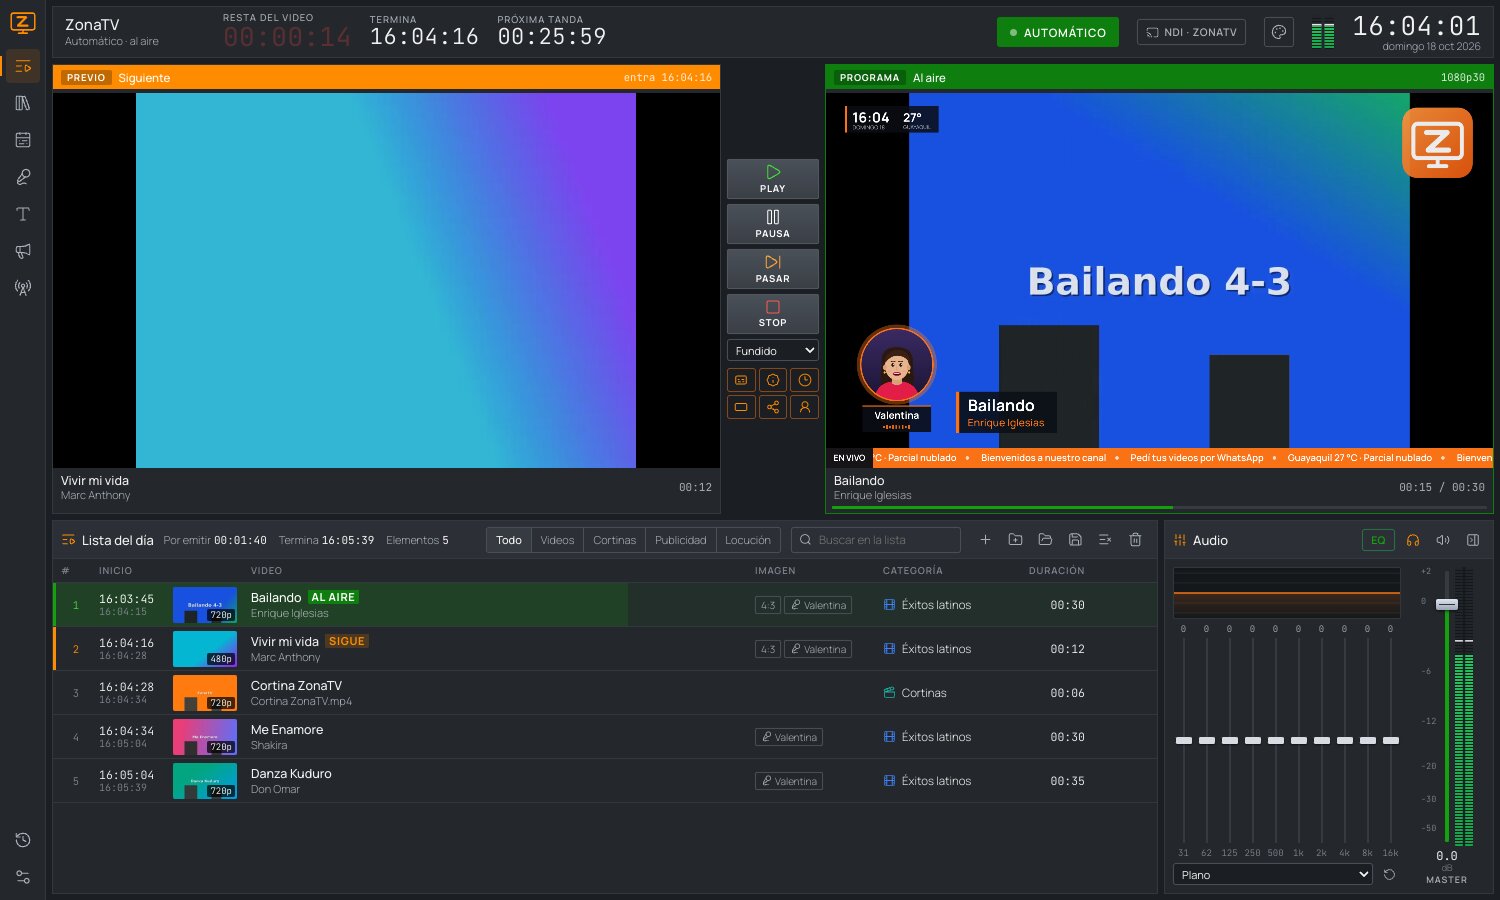Select the Locución filter tab
This screenshot has width=1500, height=900.
748,540
